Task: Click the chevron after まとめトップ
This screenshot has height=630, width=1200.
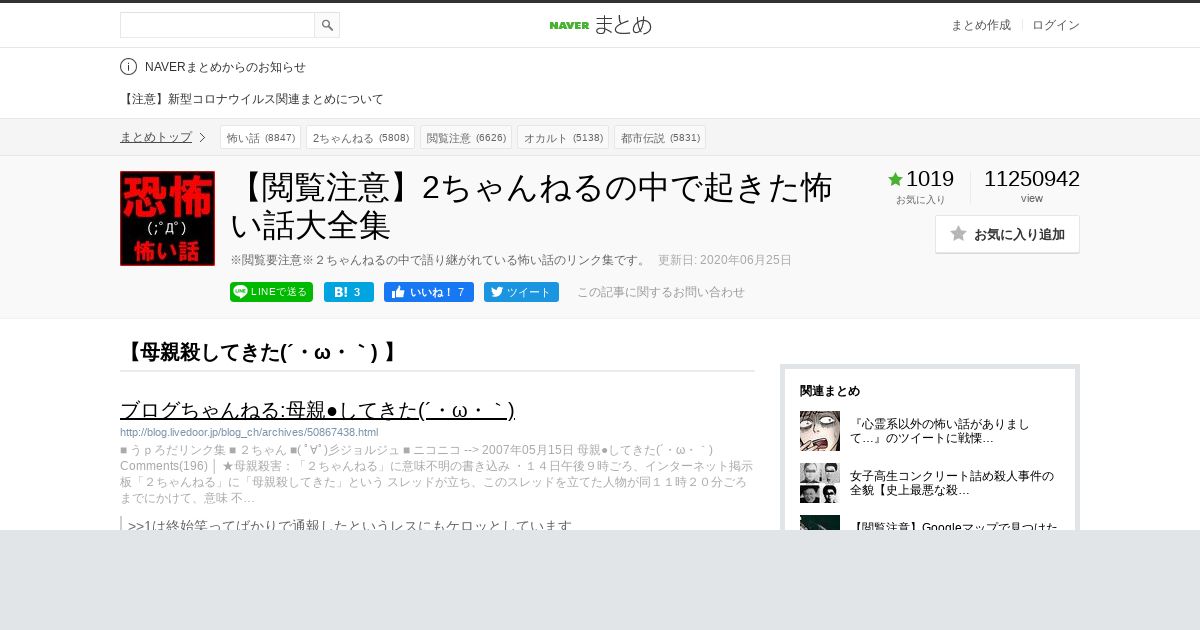Action: tap(202, 137)
